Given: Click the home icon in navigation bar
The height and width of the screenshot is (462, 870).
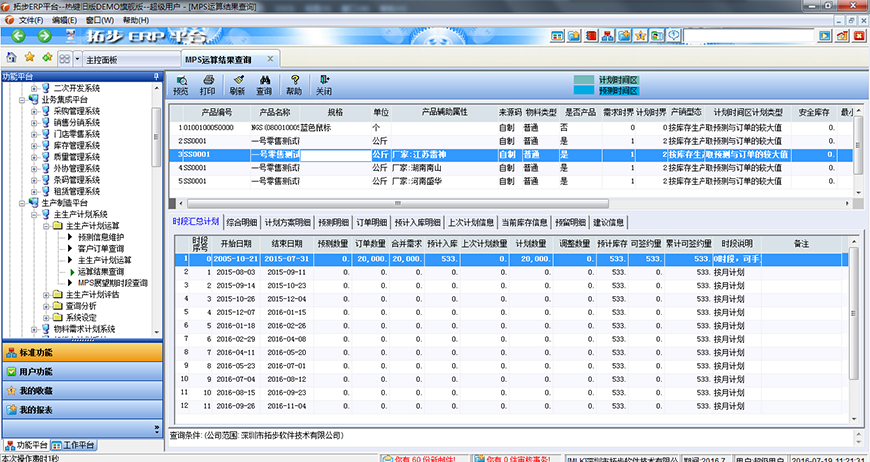Looking at the screenshot, I should click(11, 59).
